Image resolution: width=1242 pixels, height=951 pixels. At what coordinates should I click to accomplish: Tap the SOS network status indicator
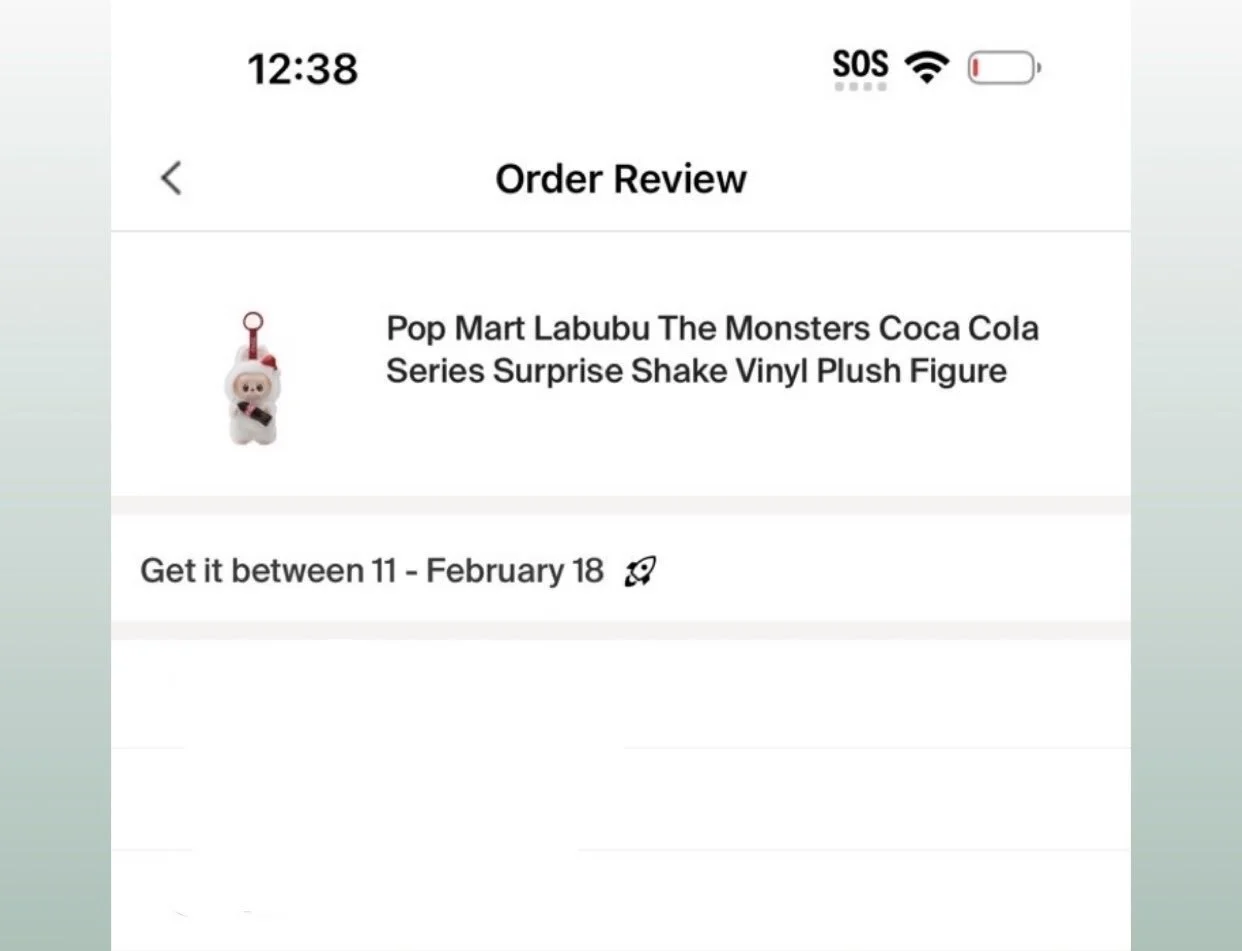point(860,65)
